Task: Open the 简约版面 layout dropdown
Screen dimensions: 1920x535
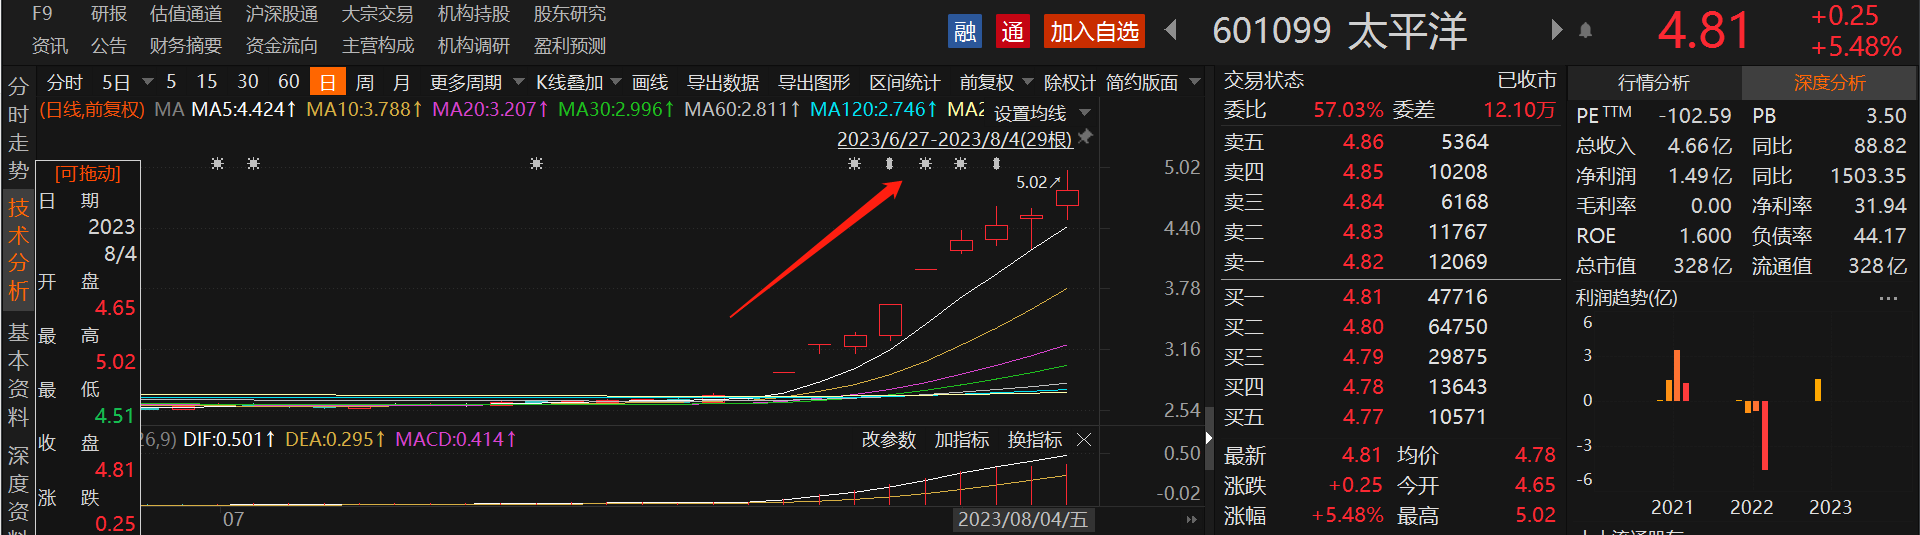Action: tap(1152, 82)
